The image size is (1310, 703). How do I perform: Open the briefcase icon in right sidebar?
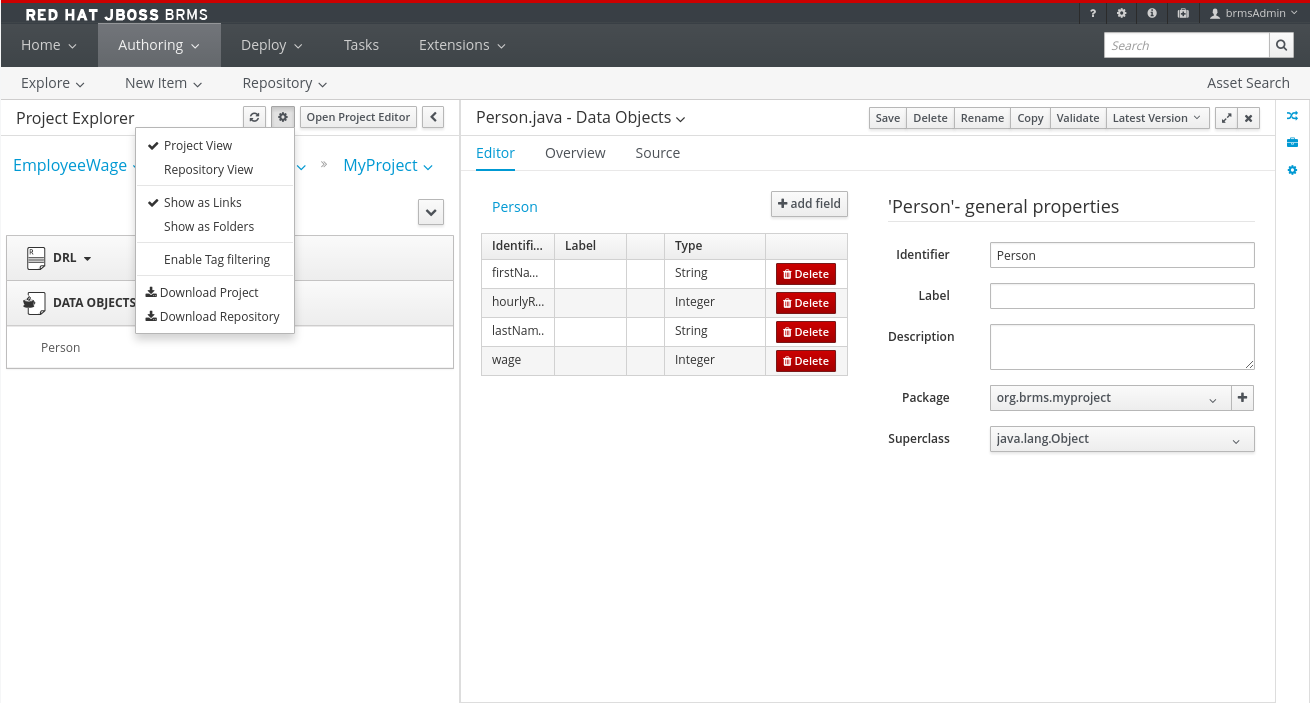click(1292, 143)
